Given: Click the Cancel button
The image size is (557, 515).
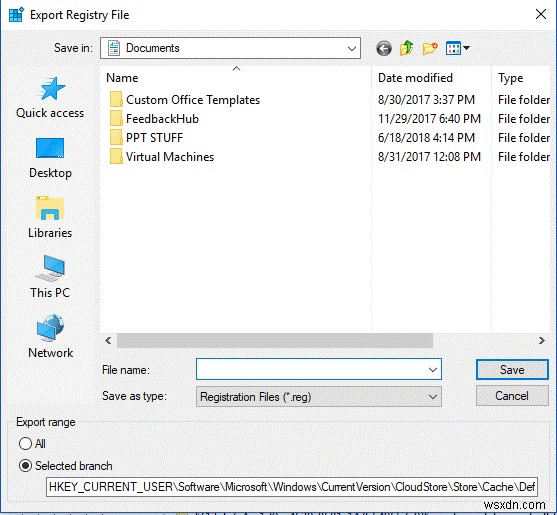Looking at the screenshot, I should click(x=512, y=396).
